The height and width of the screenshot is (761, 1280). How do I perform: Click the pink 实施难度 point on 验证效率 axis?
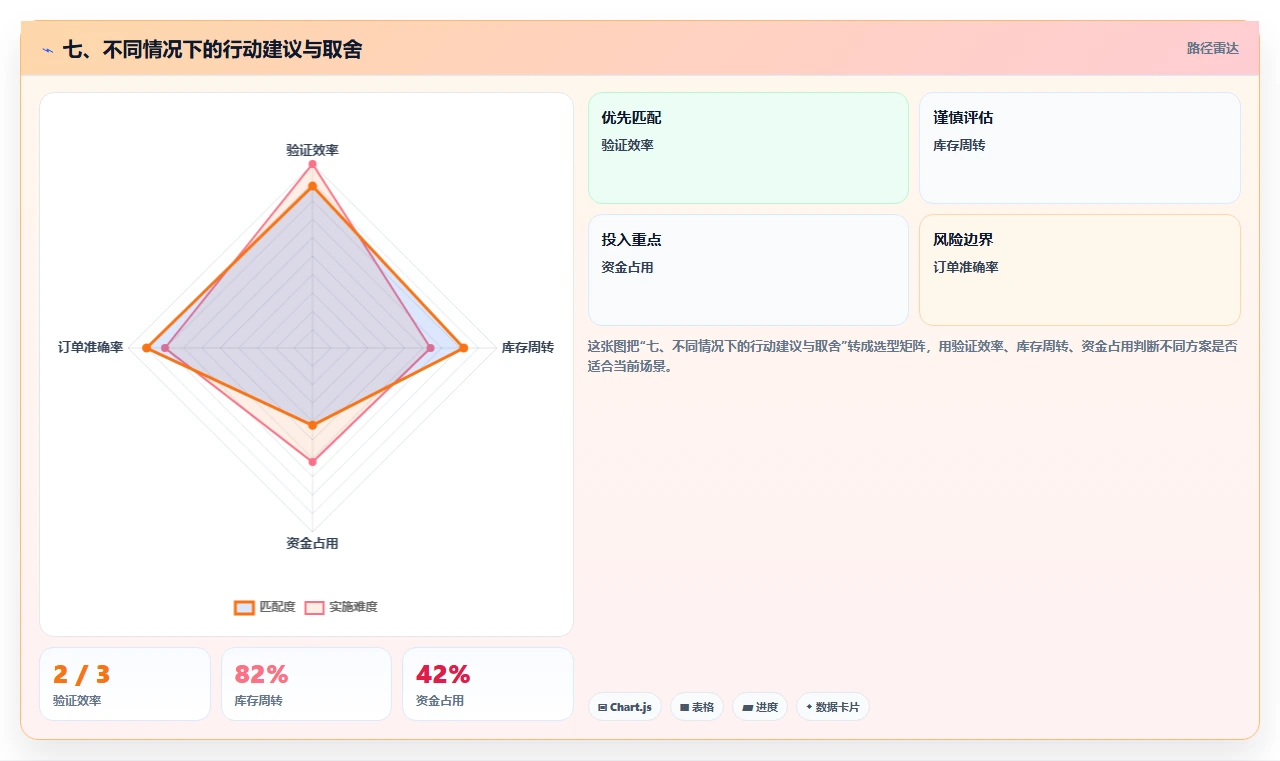(x=312, y=163)
